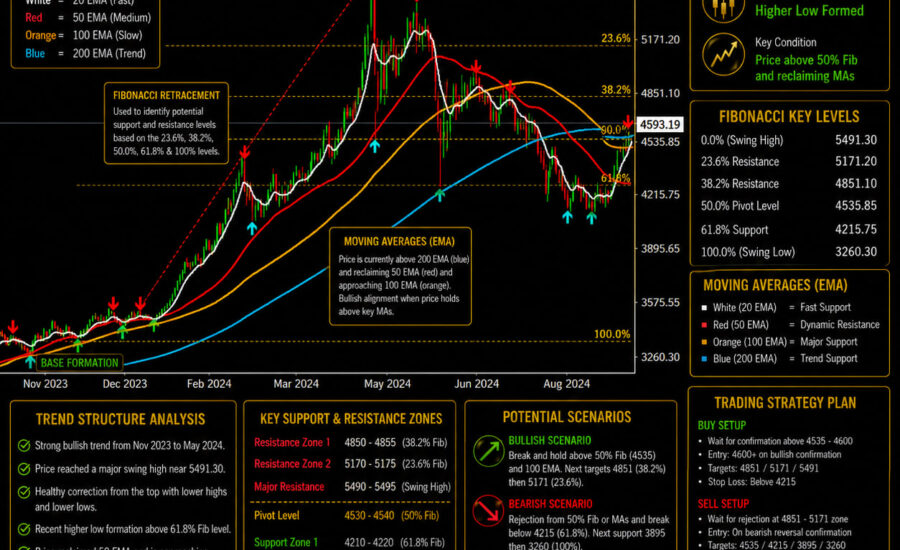Click the Price above 50% Fib condition text

pyautogui.click(x=806, y=68)
